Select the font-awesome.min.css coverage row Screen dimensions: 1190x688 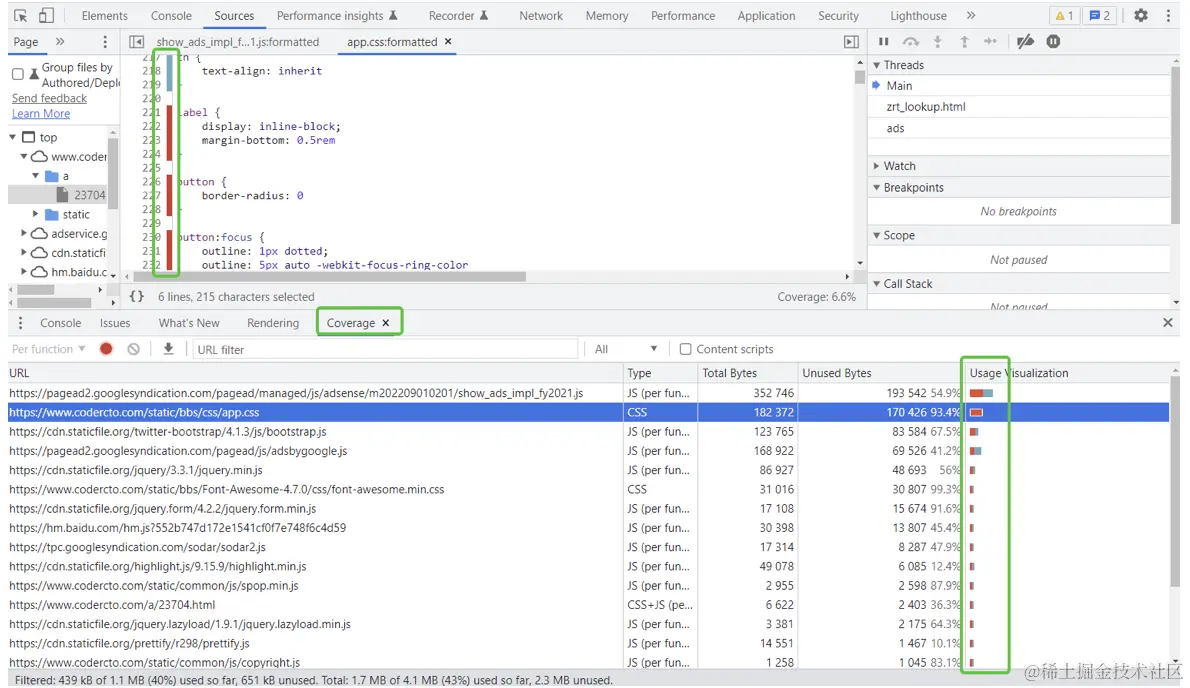click(588, 489)
